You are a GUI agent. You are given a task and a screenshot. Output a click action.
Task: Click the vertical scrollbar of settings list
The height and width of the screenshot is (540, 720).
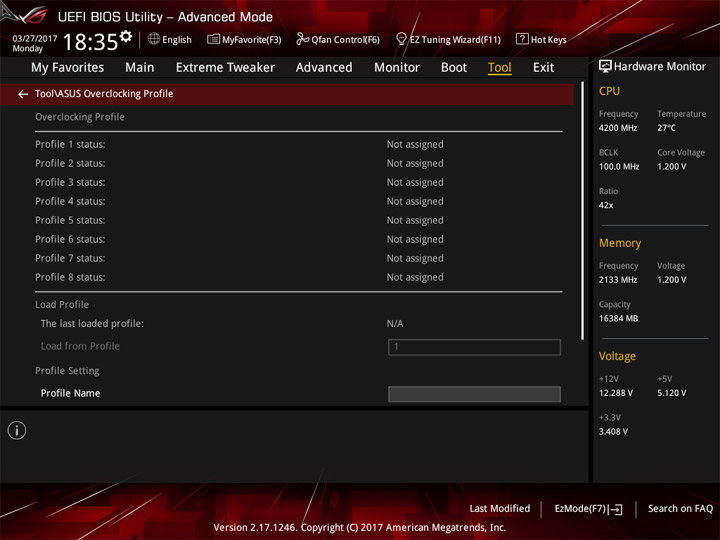pos(583,211)
